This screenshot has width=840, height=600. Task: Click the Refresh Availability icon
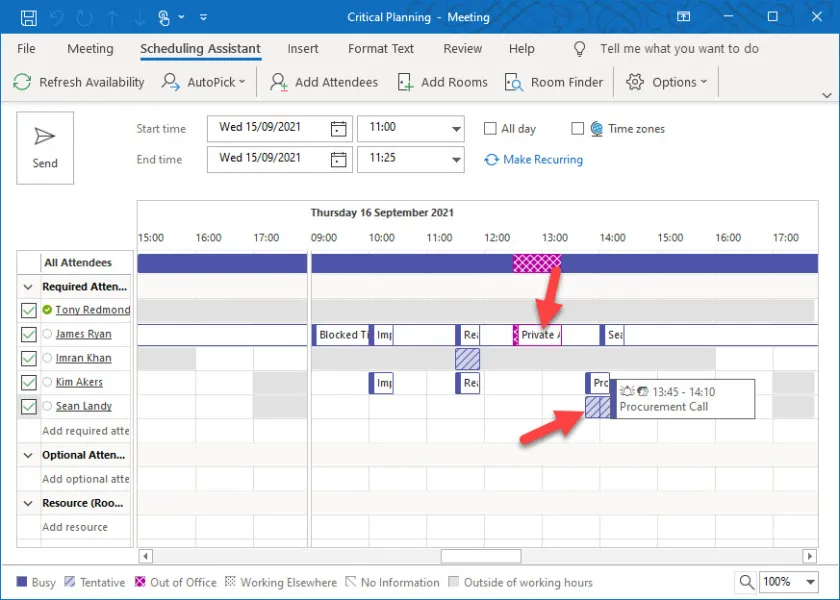[22, 82]
